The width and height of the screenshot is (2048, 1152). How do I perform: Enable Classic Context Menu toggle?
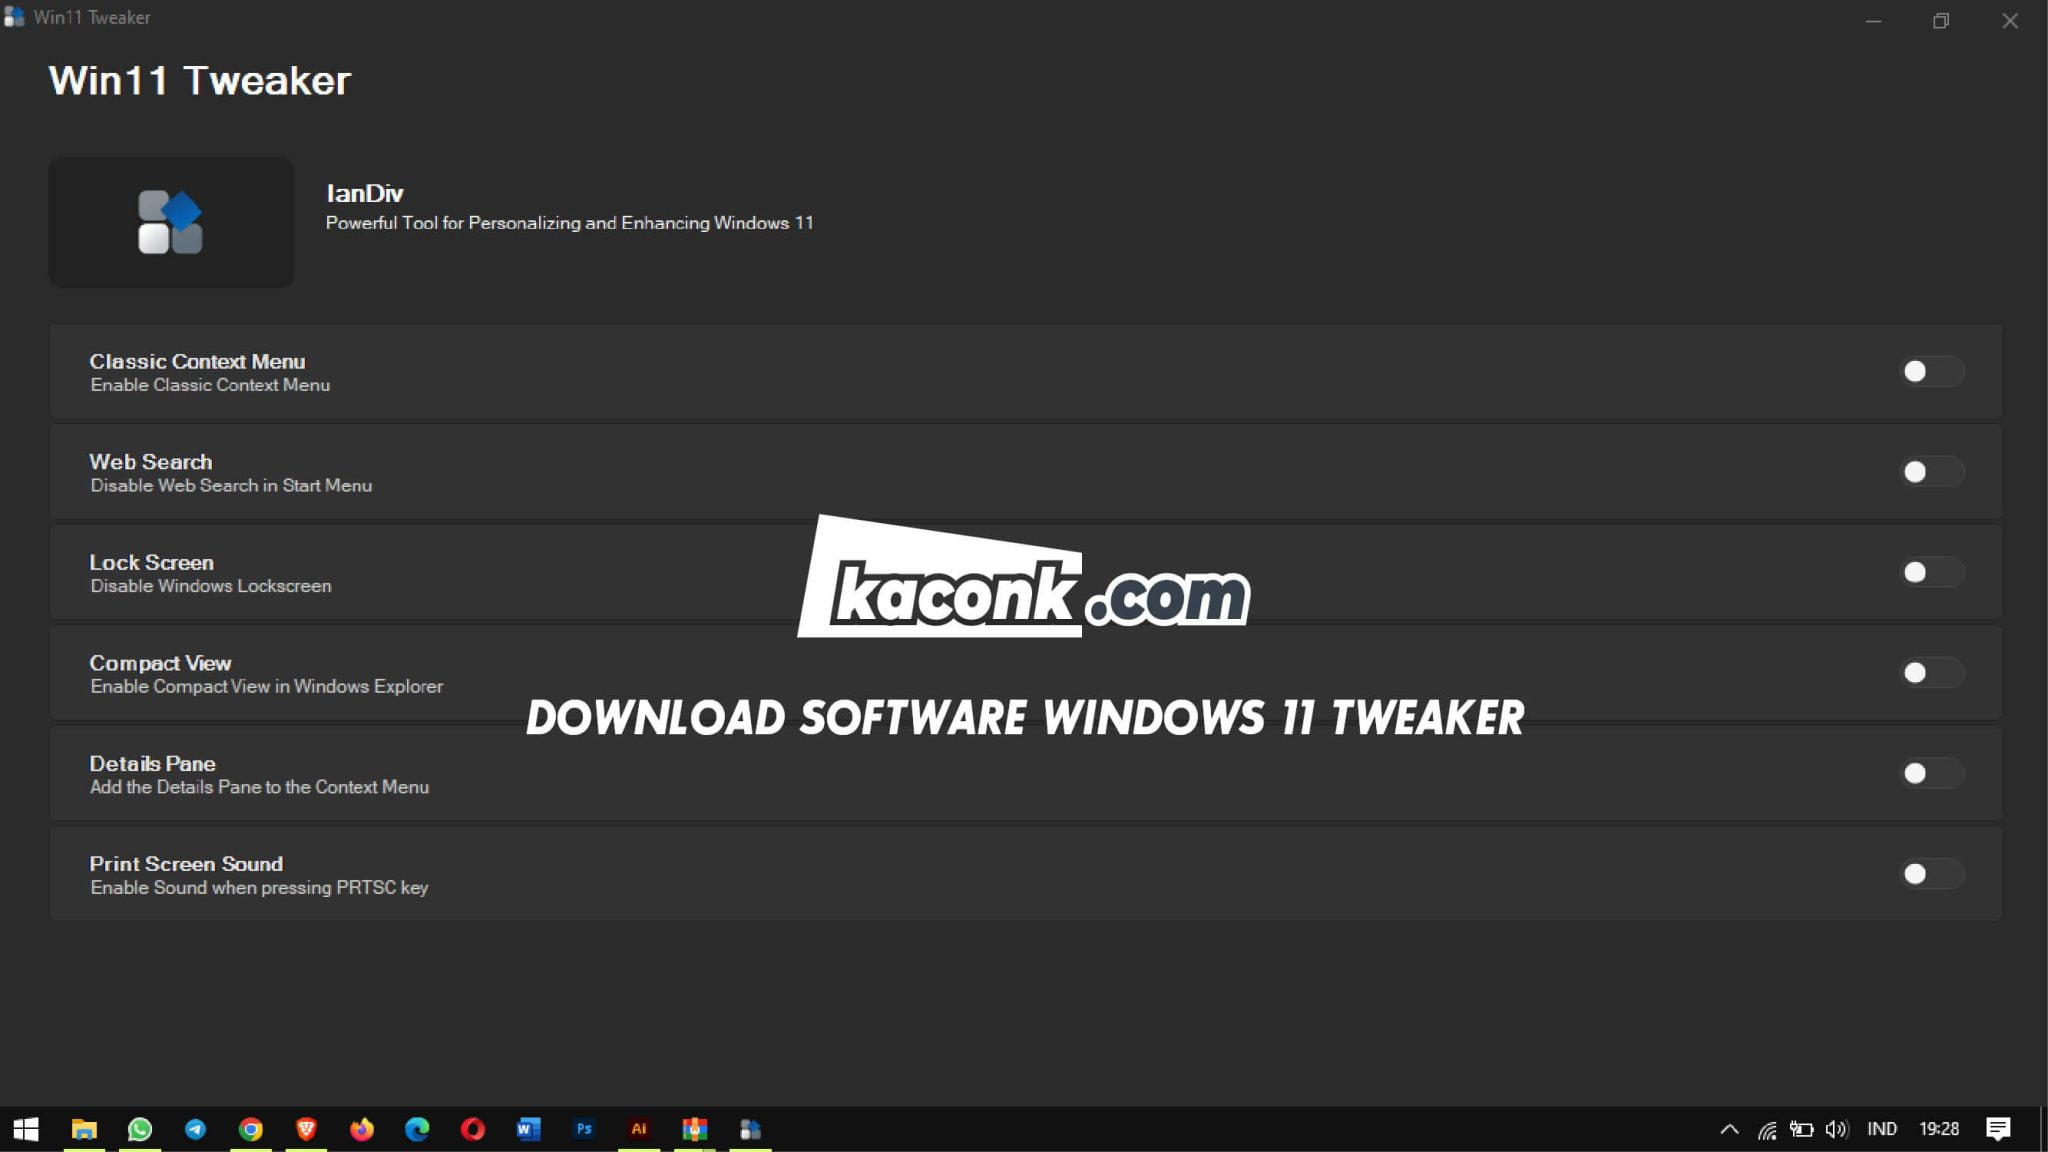pos(1931,371)
